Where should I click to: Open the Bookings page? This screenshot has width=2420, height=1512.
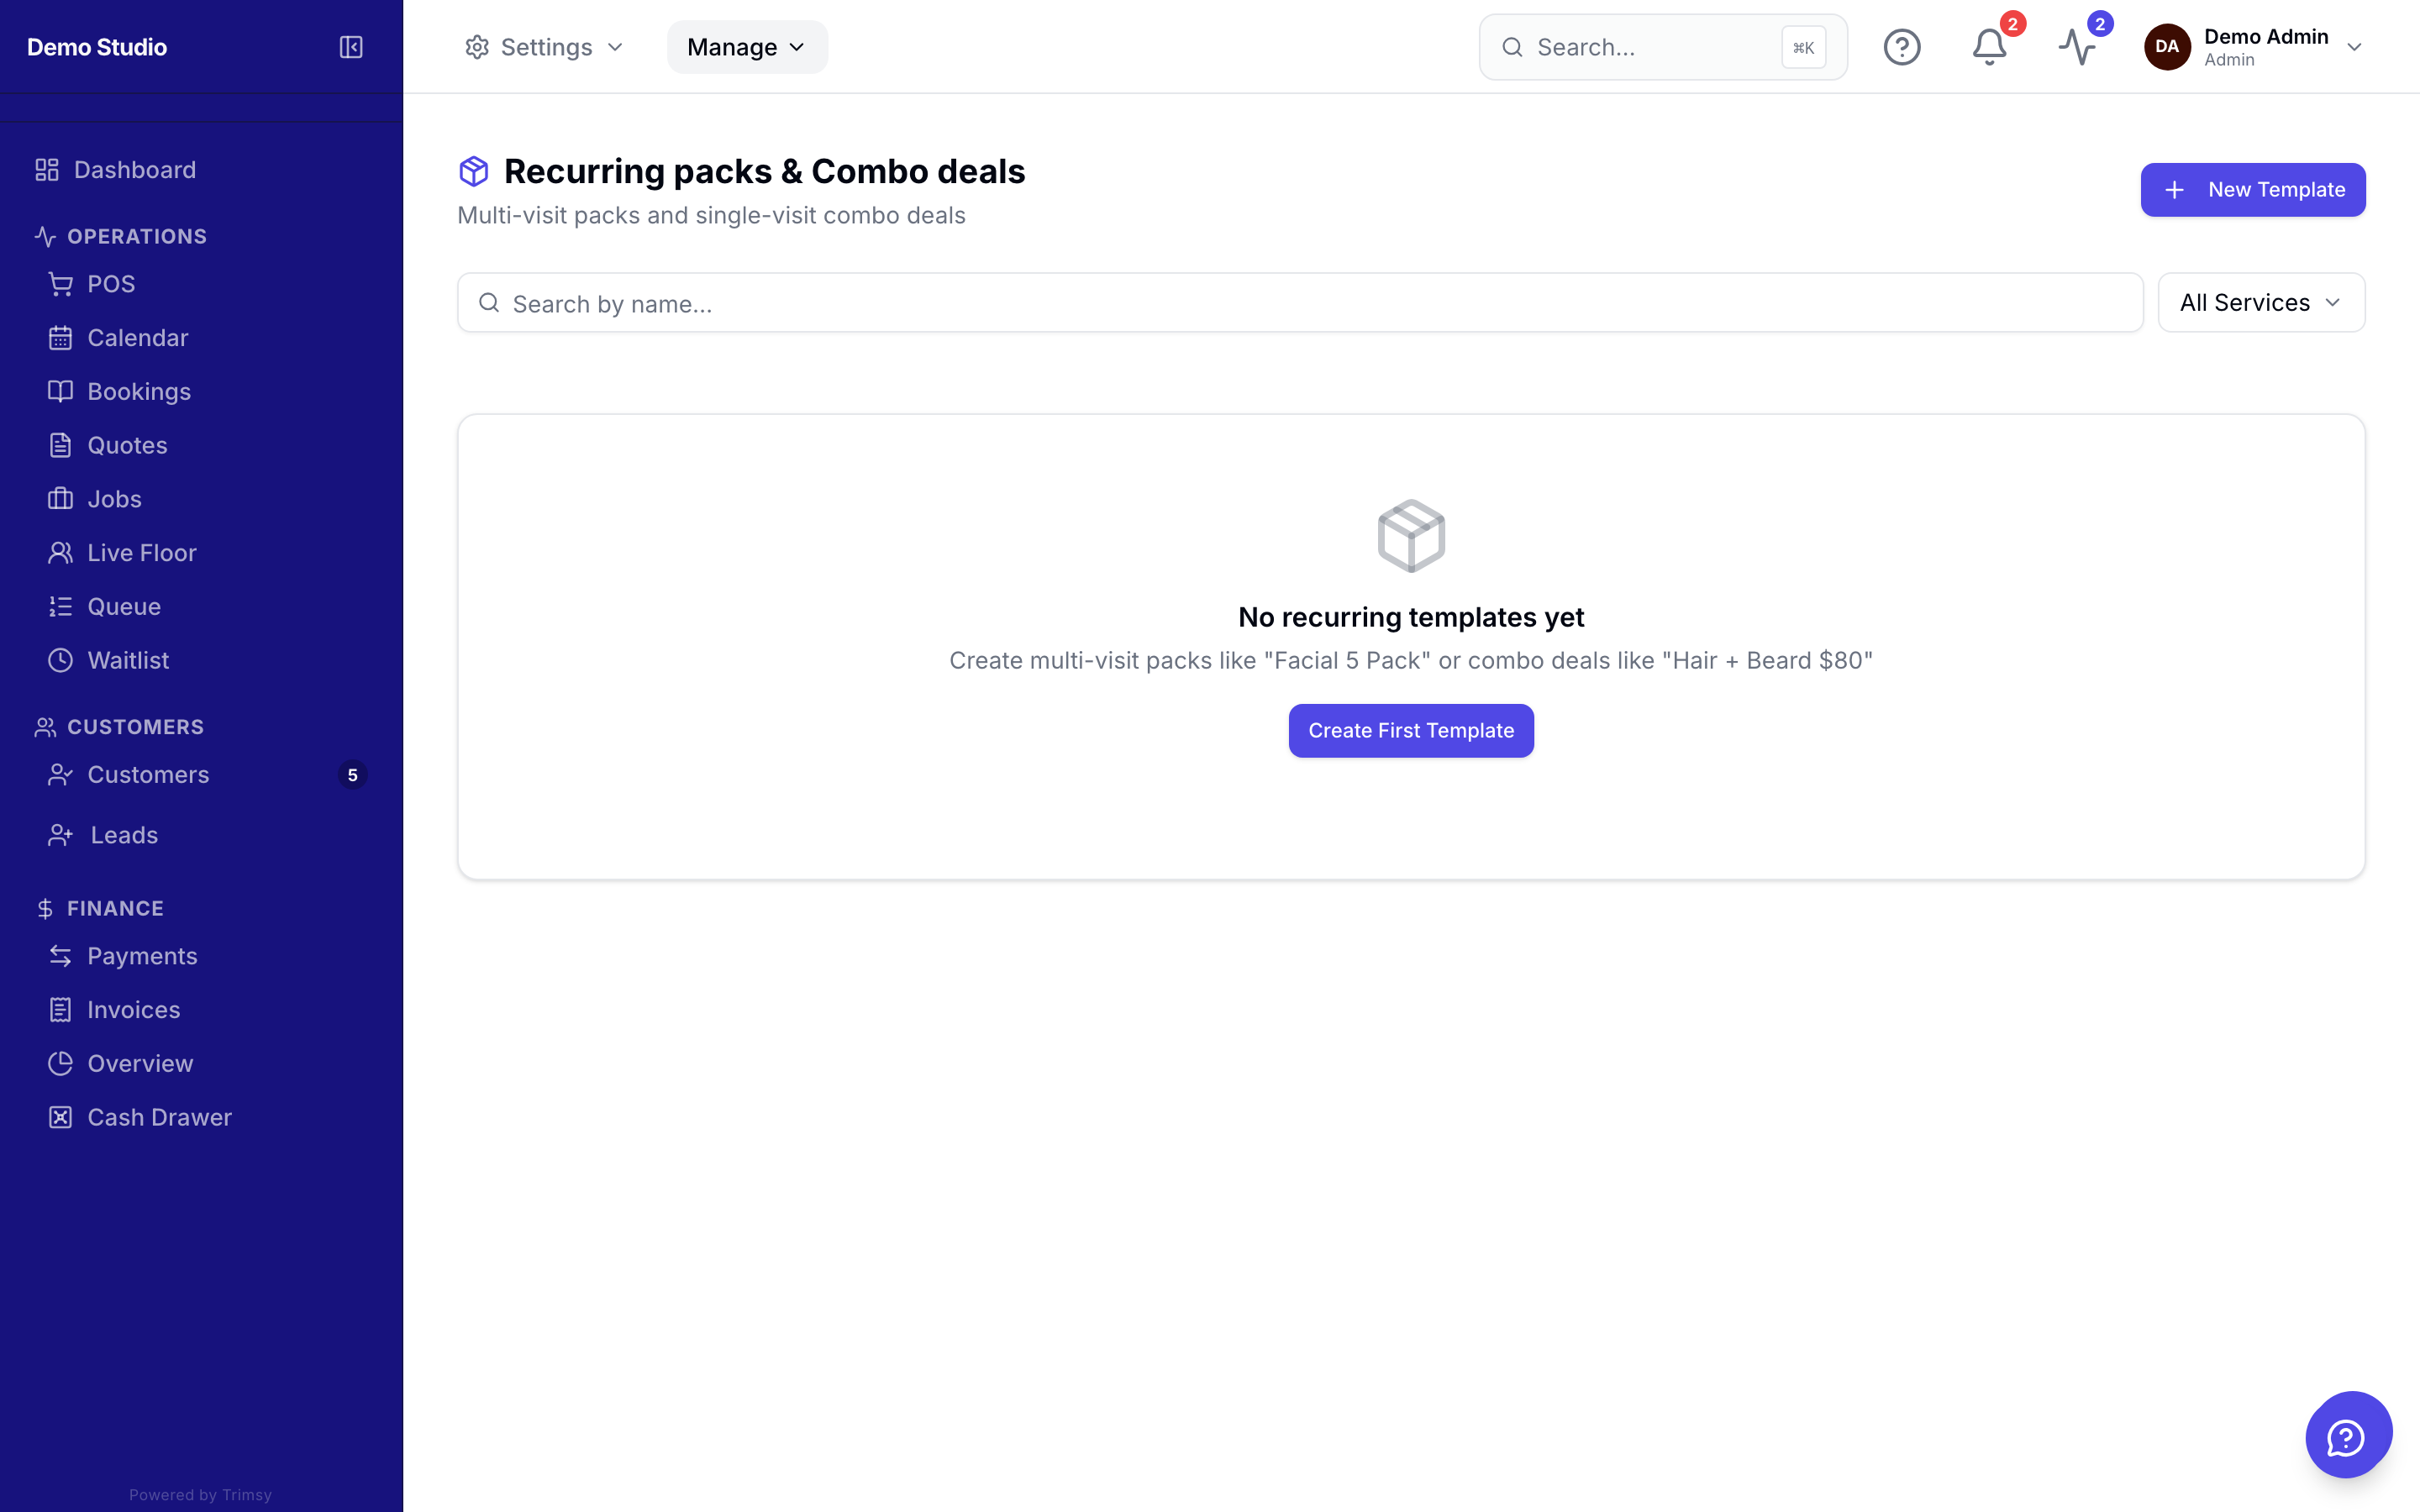[x=138, y=392]
